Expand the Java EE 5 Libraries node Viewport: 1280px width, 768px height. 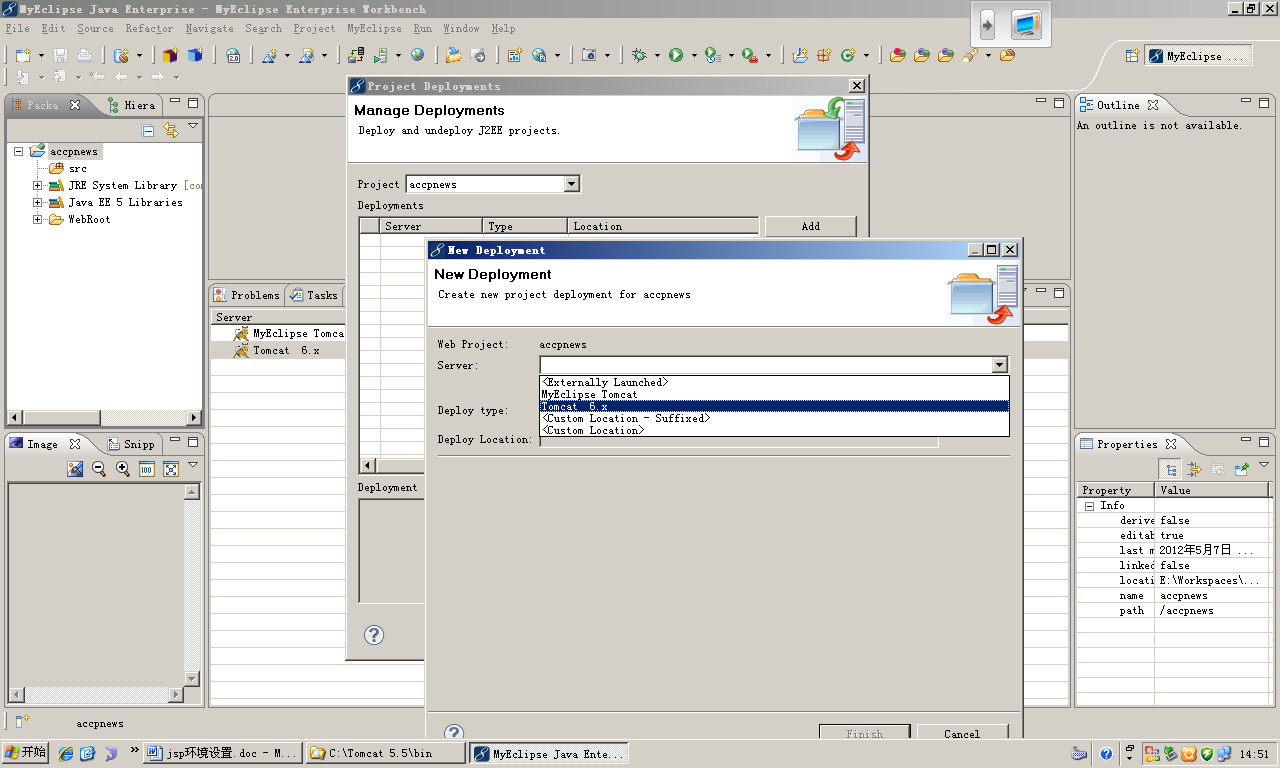pos(38,202)
